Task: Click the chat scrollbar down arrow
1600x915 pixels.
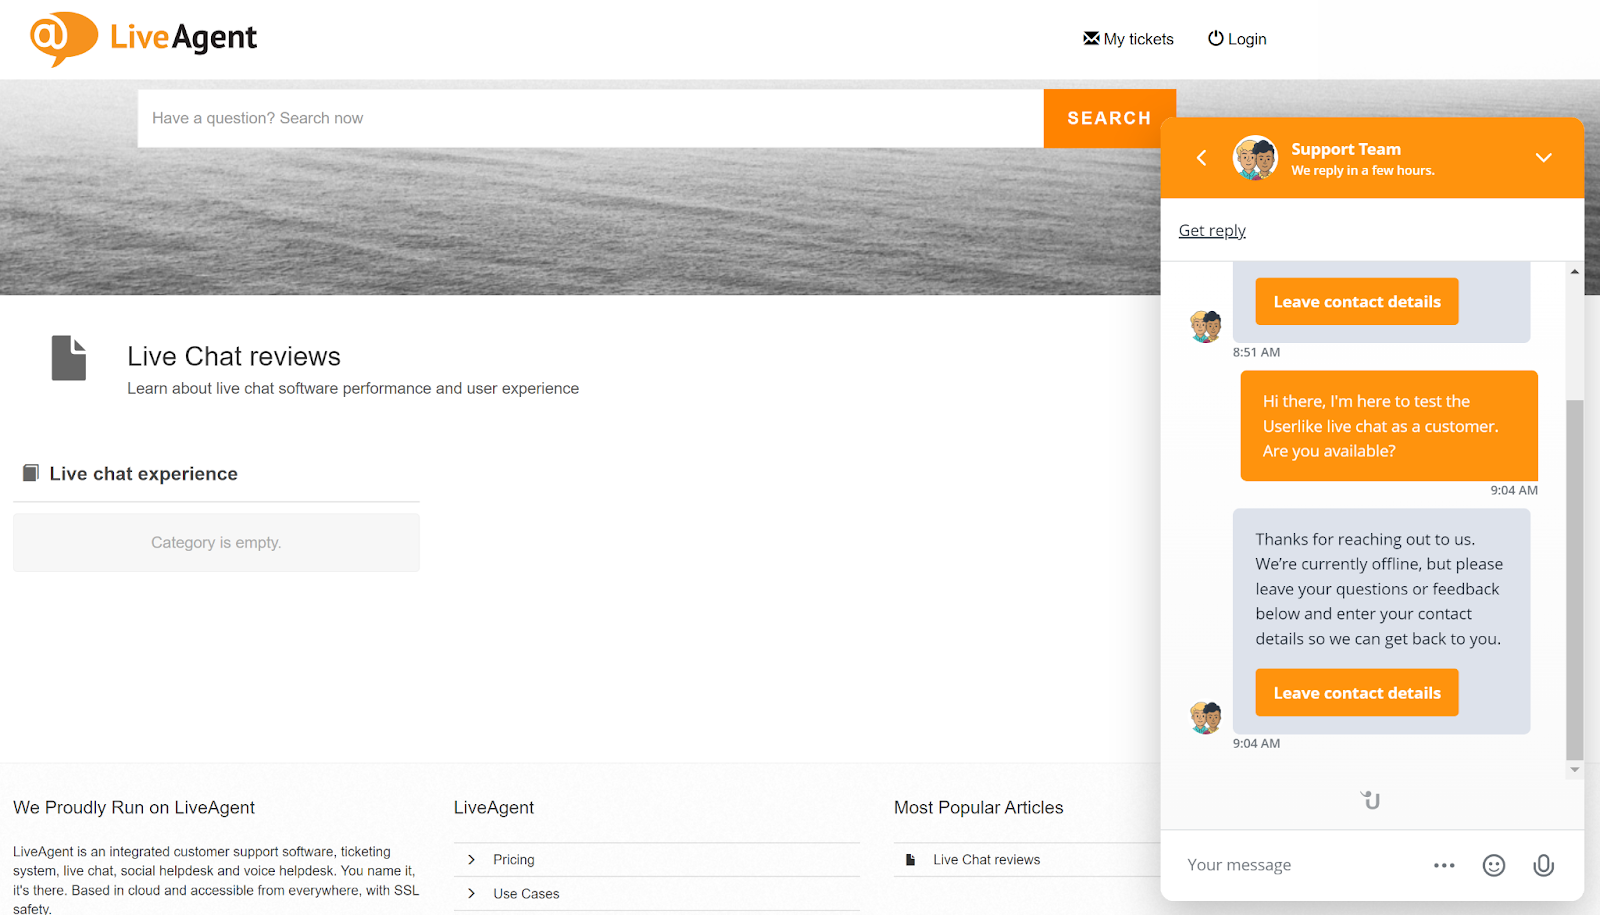Action: pos(1575,770)
